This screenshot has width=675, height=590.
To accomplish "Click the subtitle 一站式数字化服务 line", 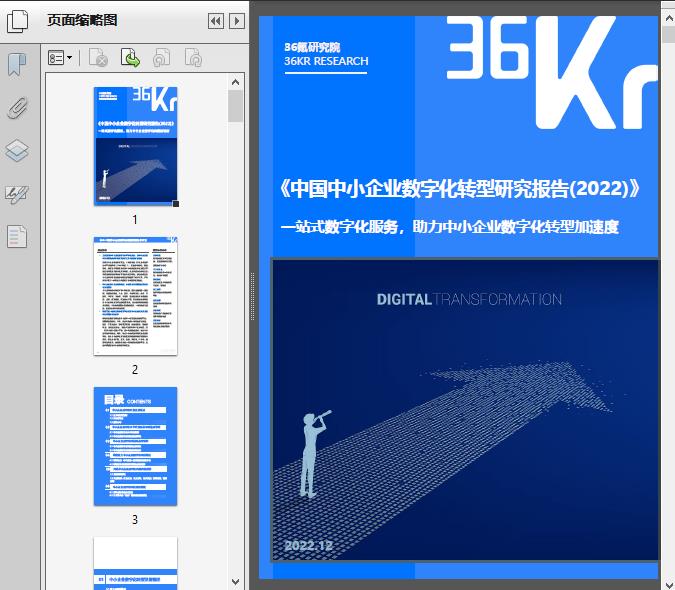I will point(449,227).
